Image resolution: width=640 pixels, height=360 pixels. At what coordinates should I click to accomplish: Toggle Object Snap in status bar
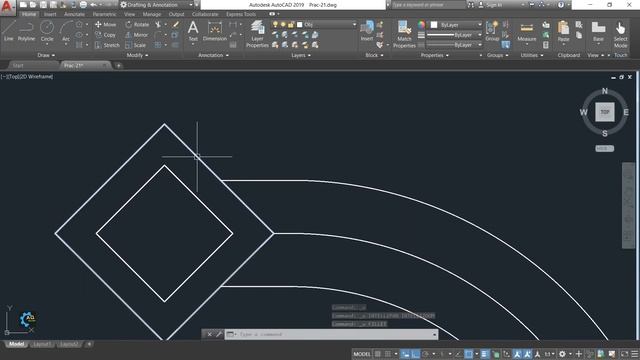469,354
